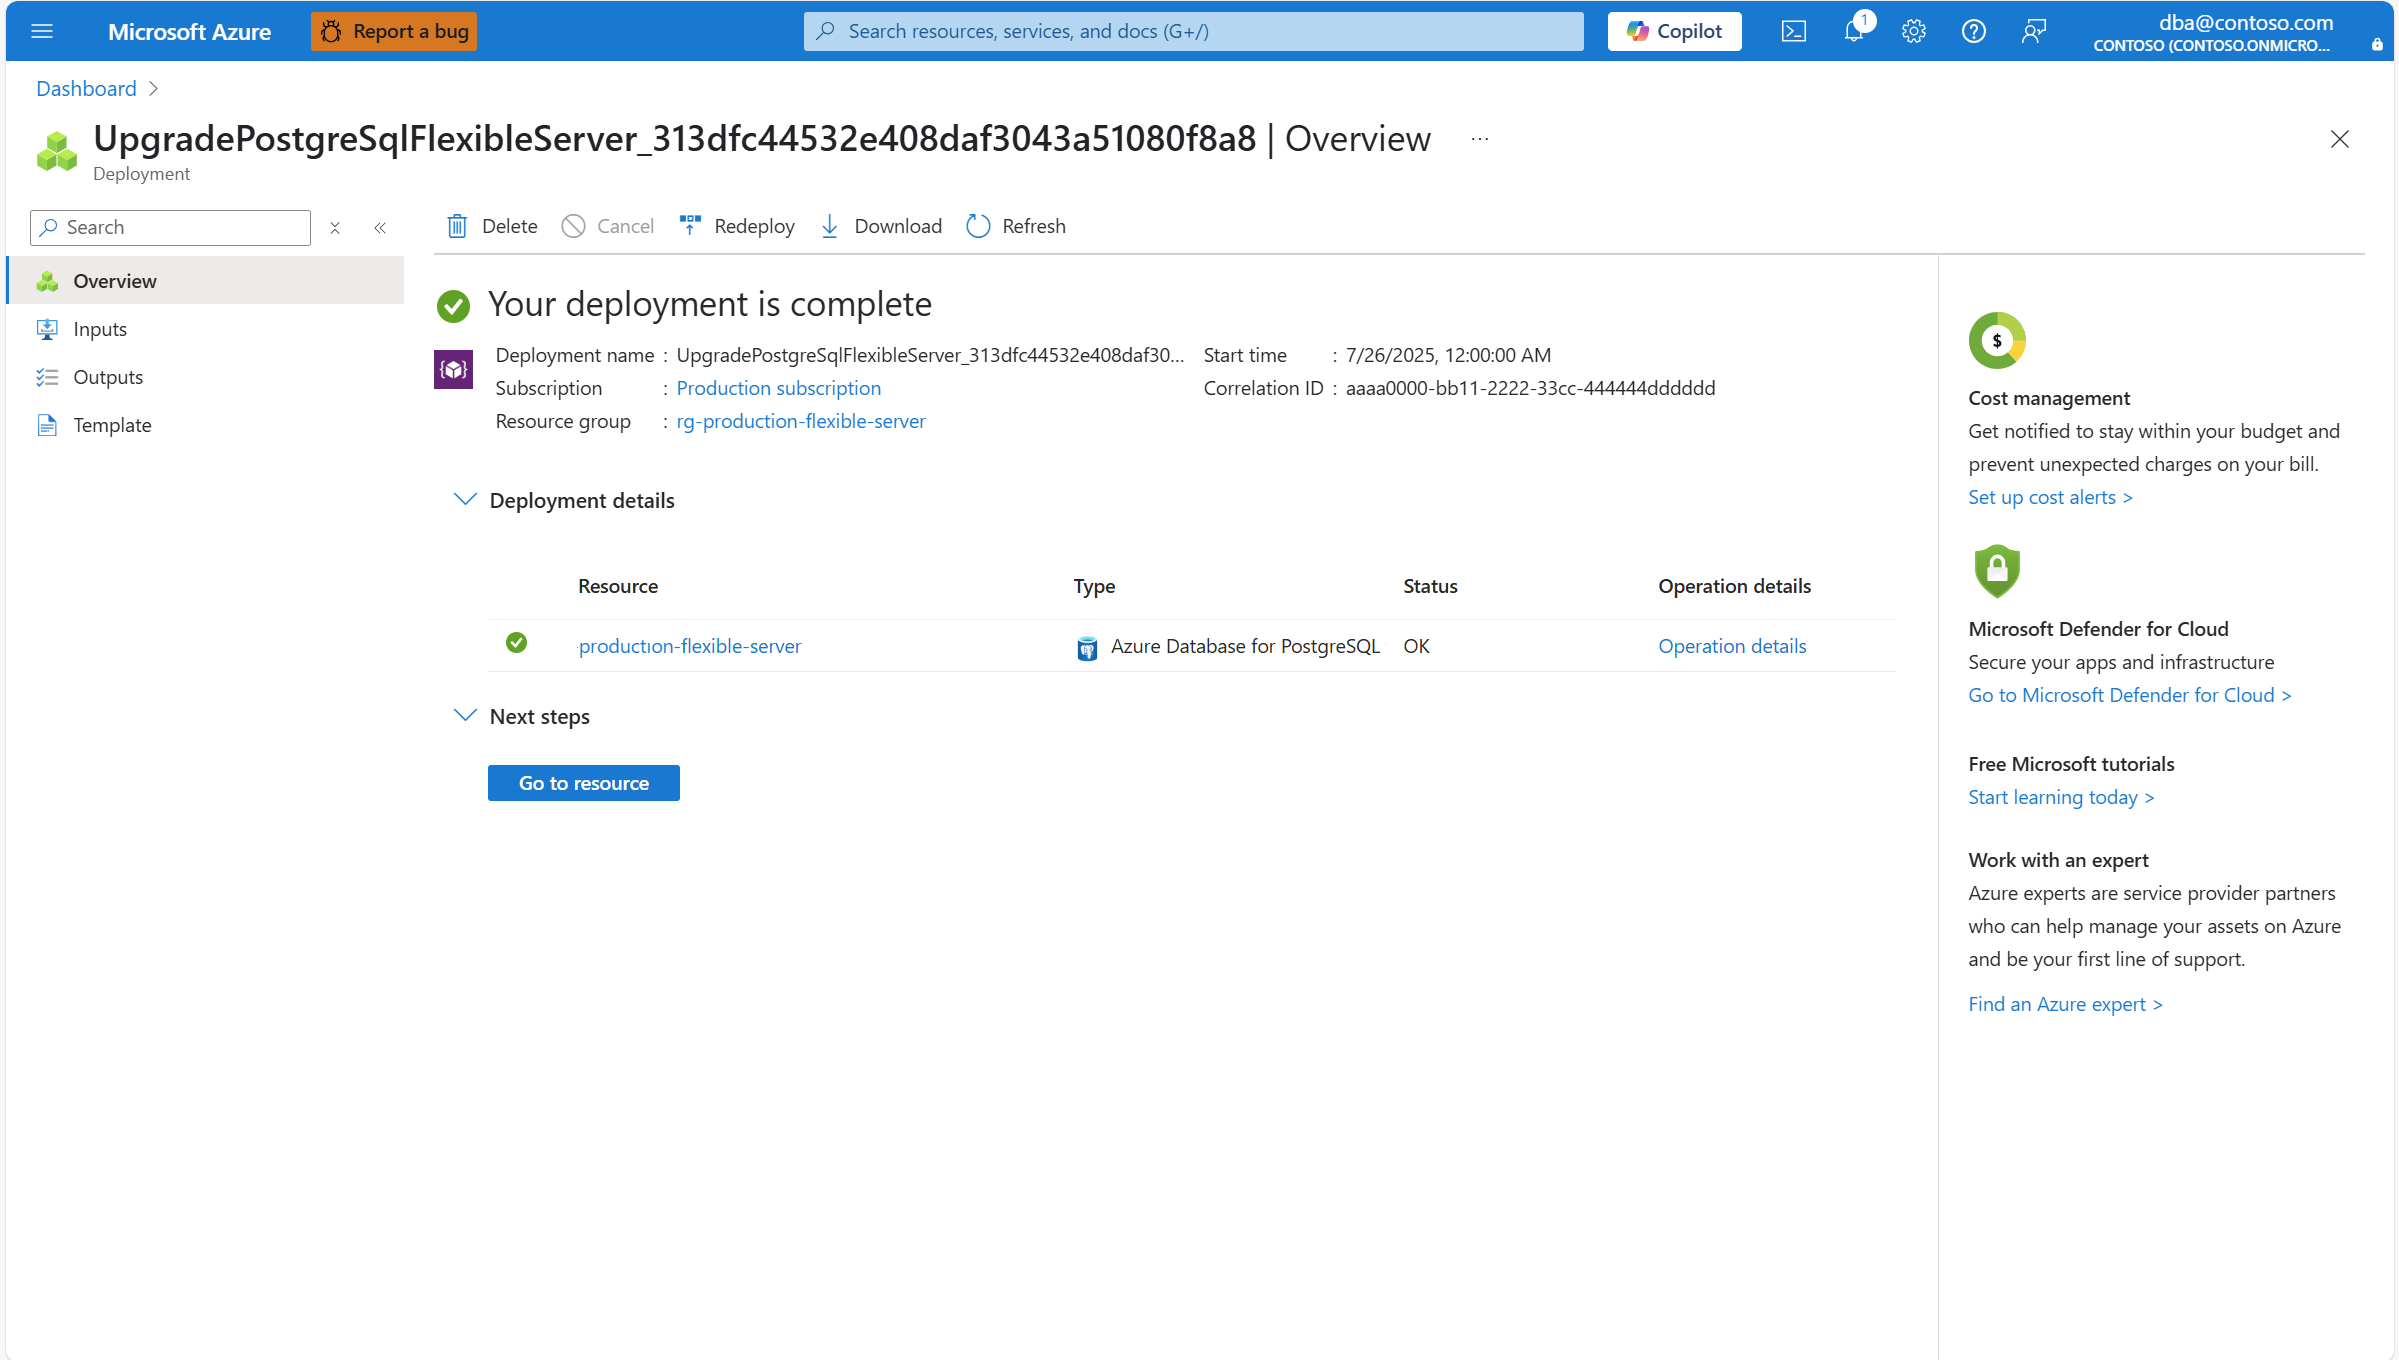Focus the top resource search field

coord(1193,31)
